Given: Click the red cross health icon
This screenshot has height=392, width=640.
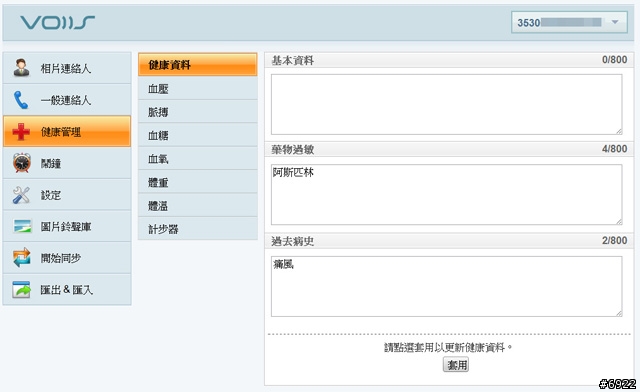Looking at the screenshot, I should pyautogui.click(x=21, y=131).
